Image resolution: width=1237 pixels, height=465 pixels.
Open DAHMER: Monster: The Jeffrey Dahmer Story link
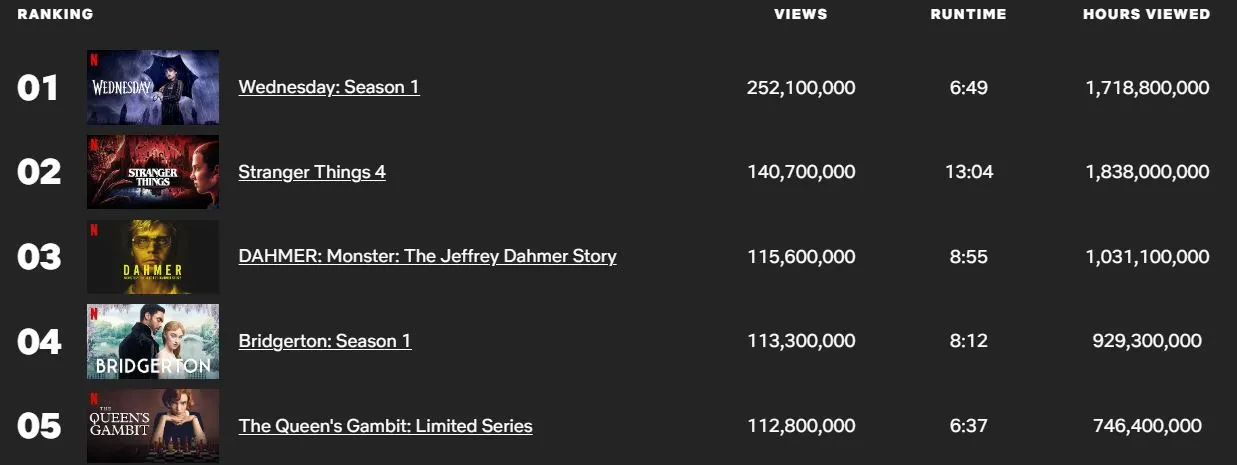tap(428, 256)
